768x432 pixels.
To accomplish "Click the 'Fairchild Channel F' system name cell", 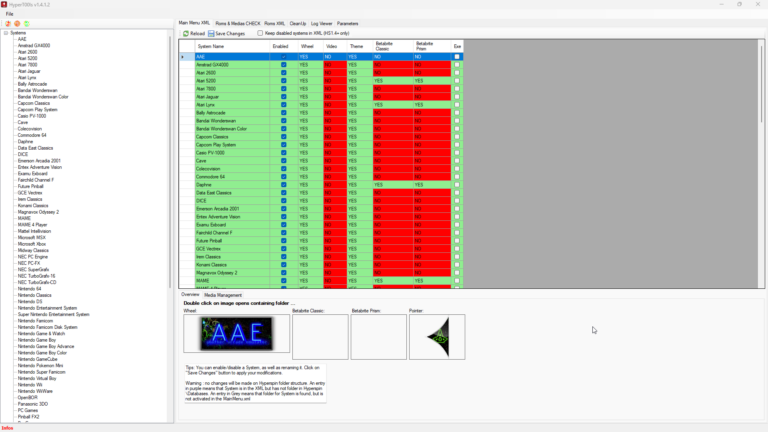I will (x=232, y=233).
